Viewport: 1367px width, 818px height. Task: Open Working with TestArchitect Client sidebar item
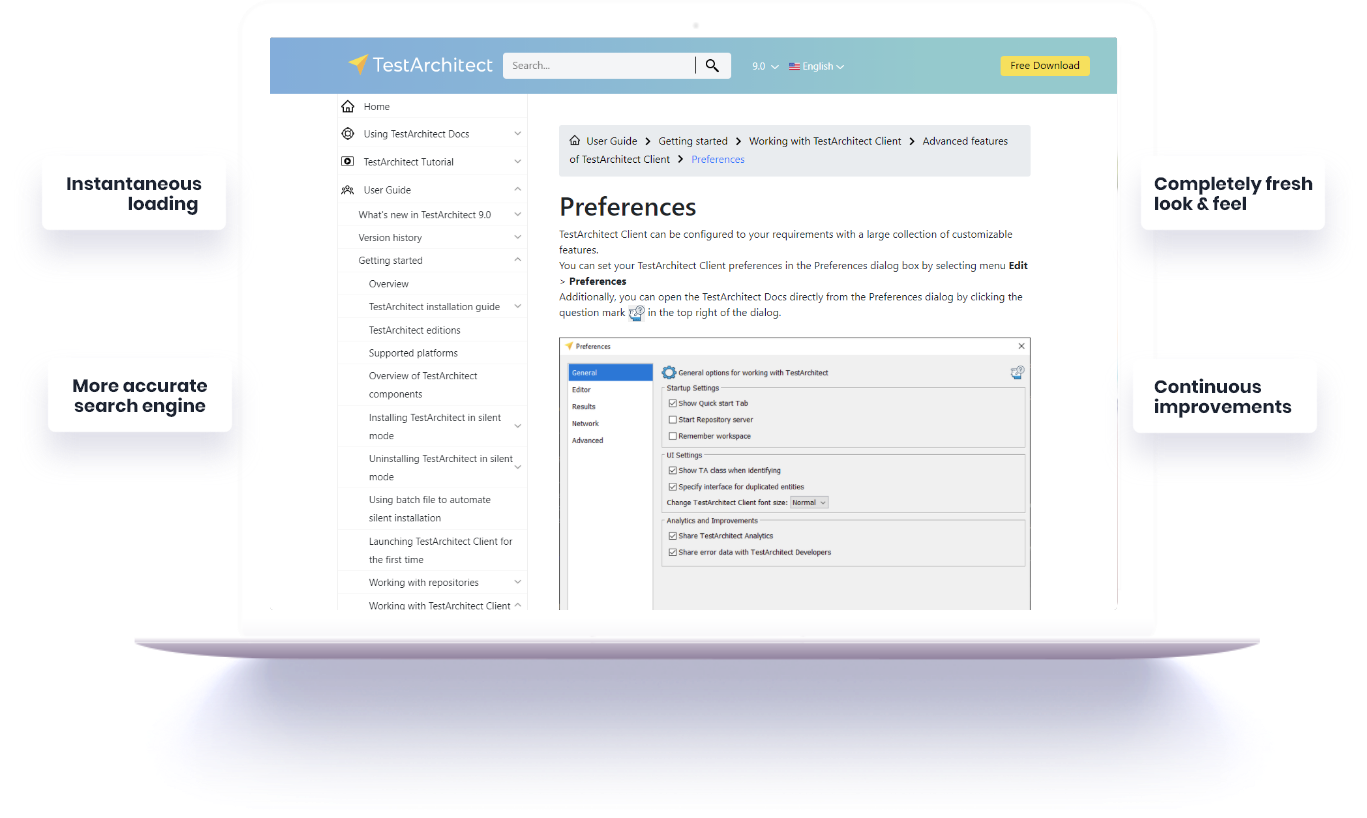(440, 605)
